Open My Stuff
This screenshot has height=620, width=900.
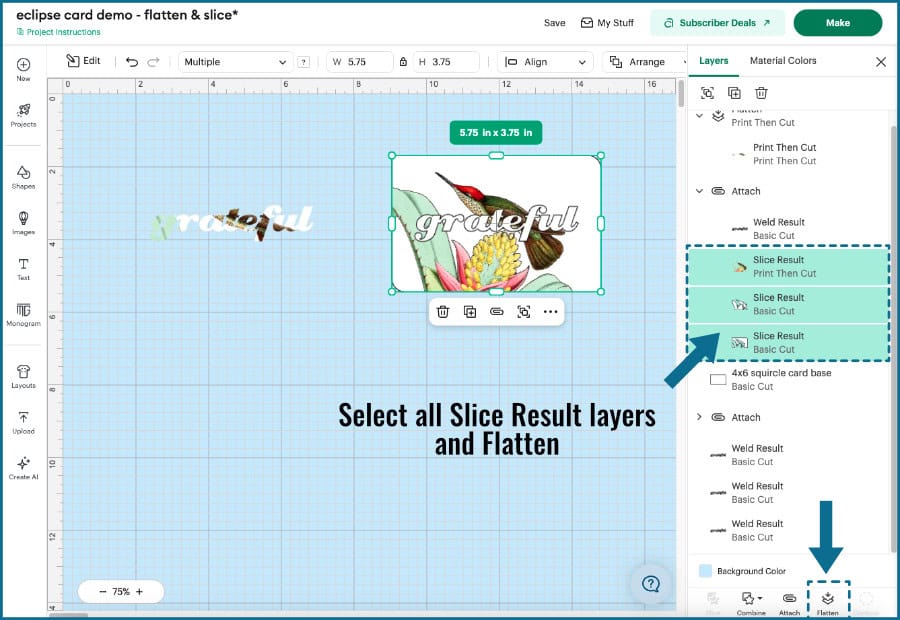tap(607, 23)
